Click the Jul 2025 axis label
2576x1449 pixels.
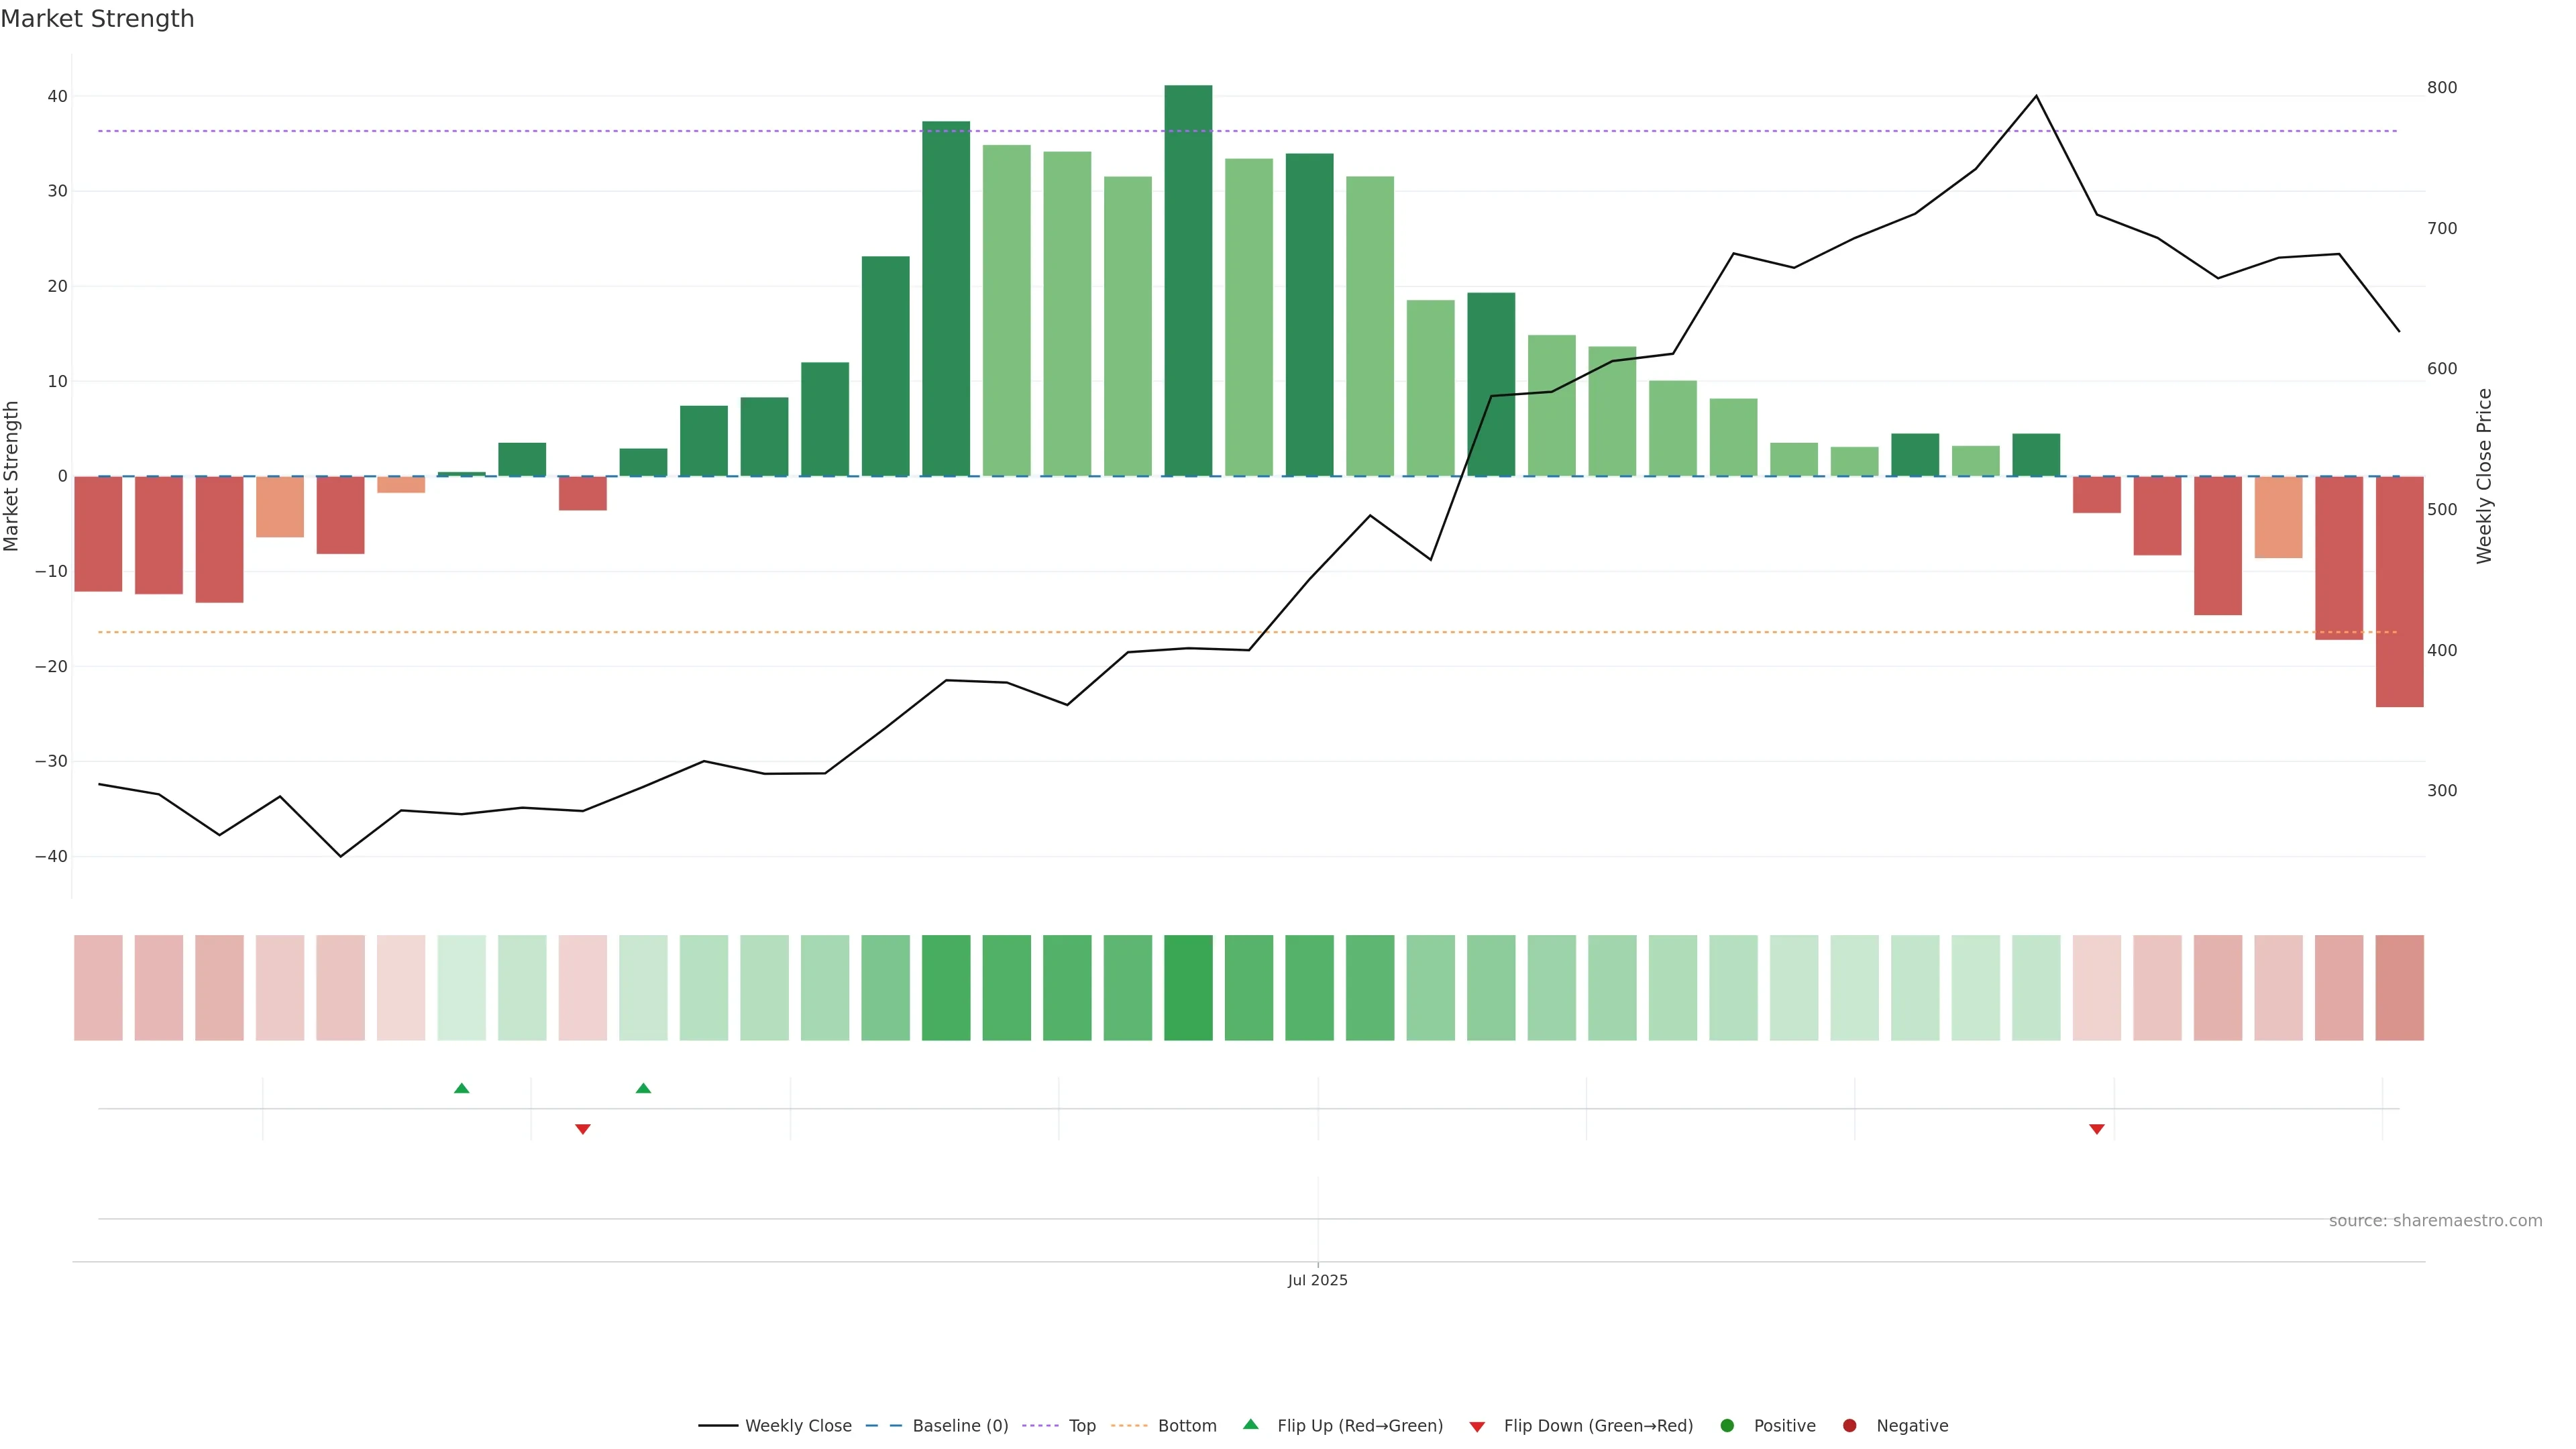[1317, 1280]
